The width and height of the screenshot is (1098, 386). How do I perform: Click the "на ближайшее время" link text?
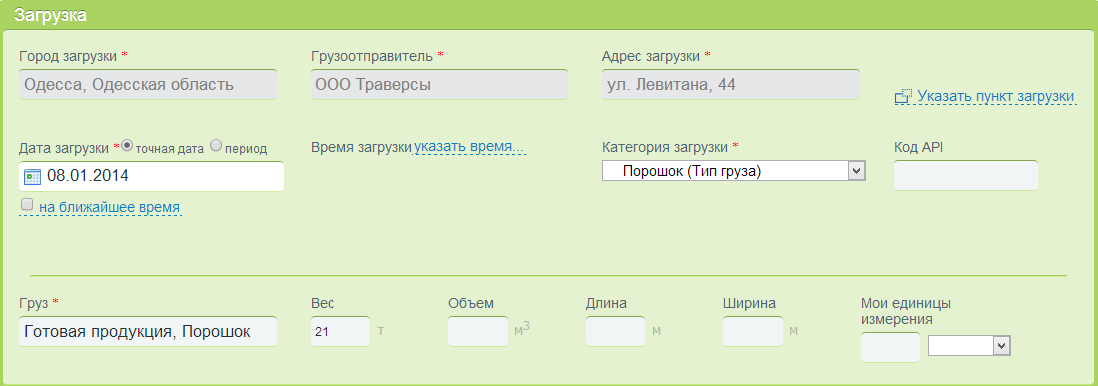point(109,207)
